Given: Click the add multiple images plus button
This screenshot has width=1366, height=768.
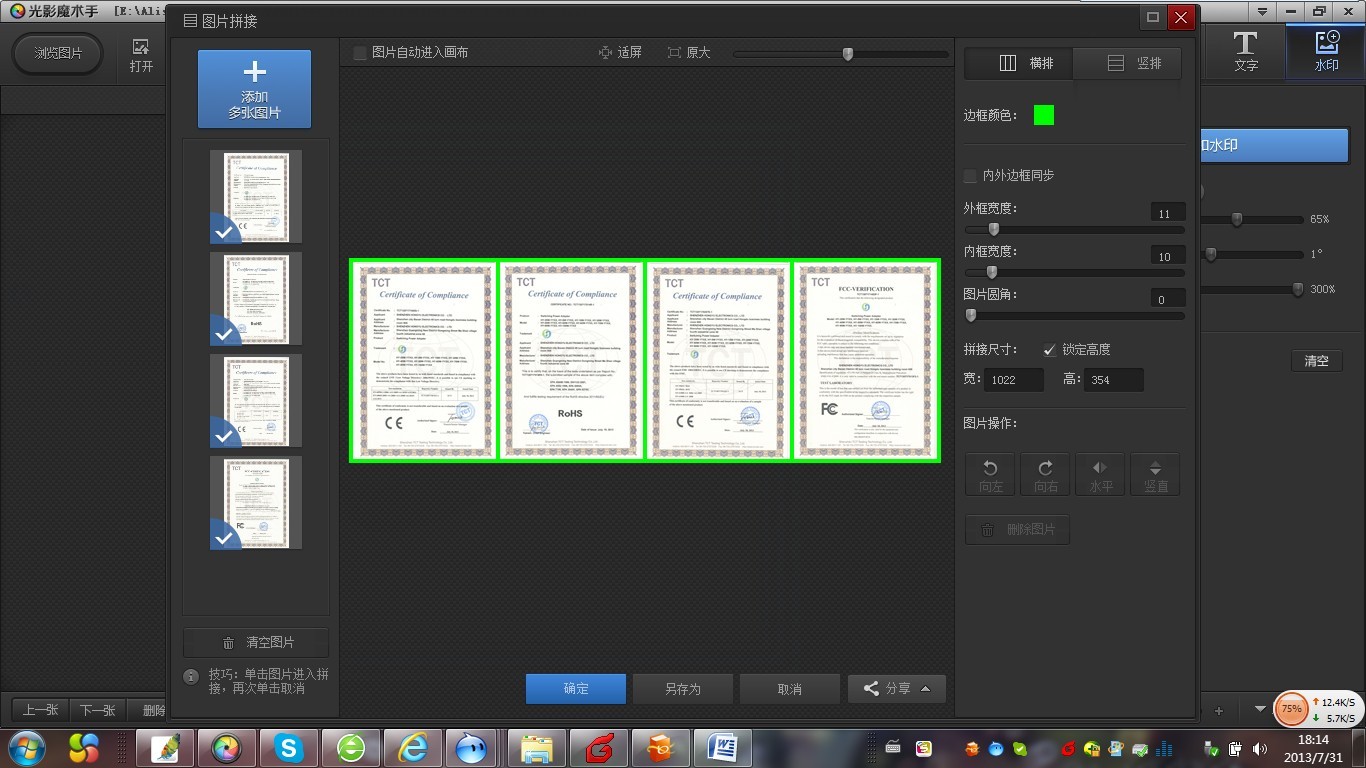Looking at the screenshot, I should click(x=254, y=89).
